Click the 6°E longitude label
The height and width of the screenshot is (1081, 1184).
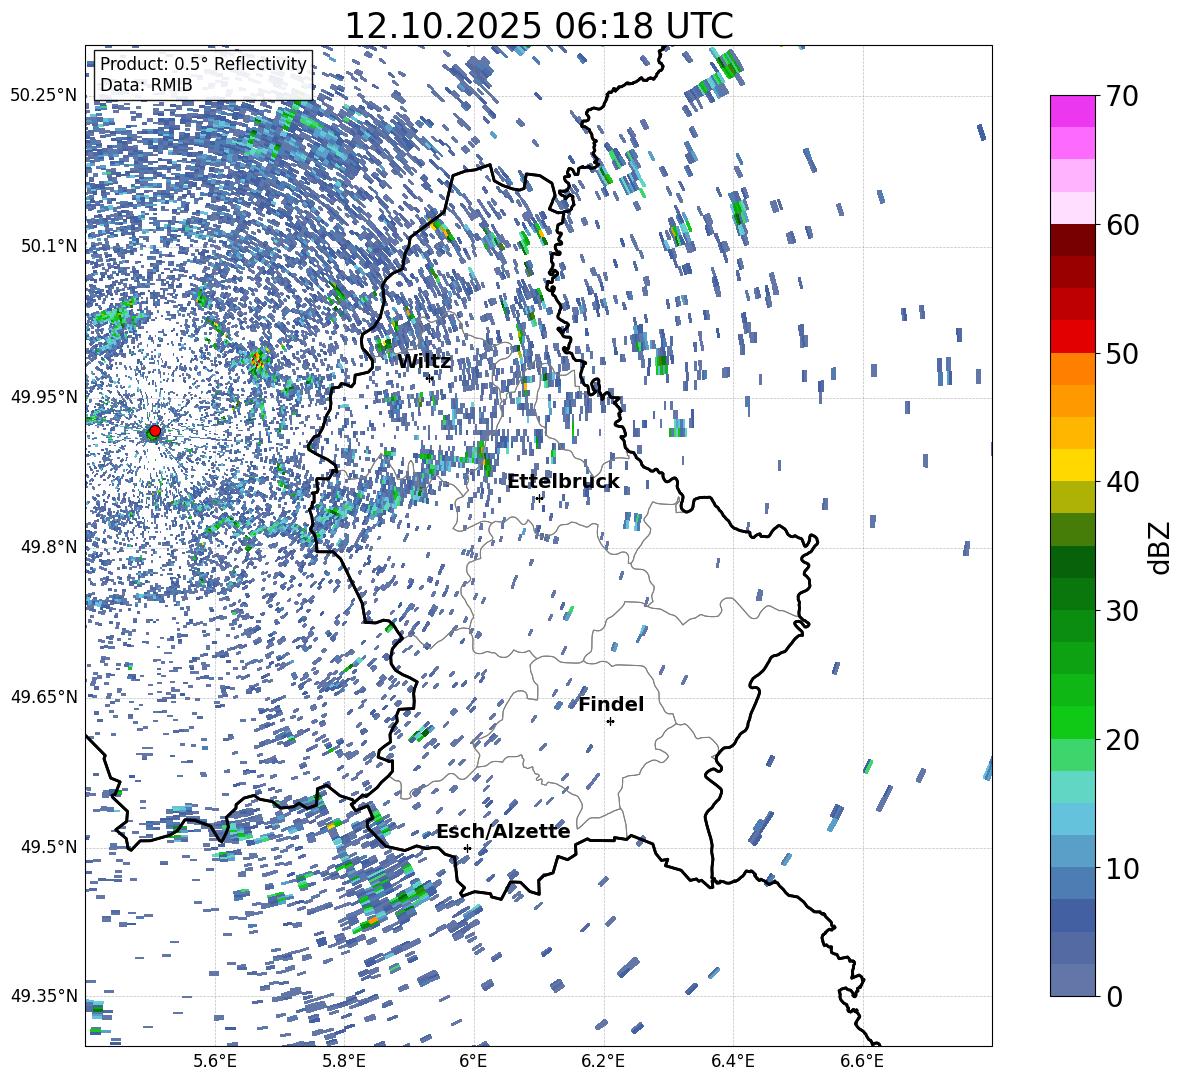point(474,1061)
